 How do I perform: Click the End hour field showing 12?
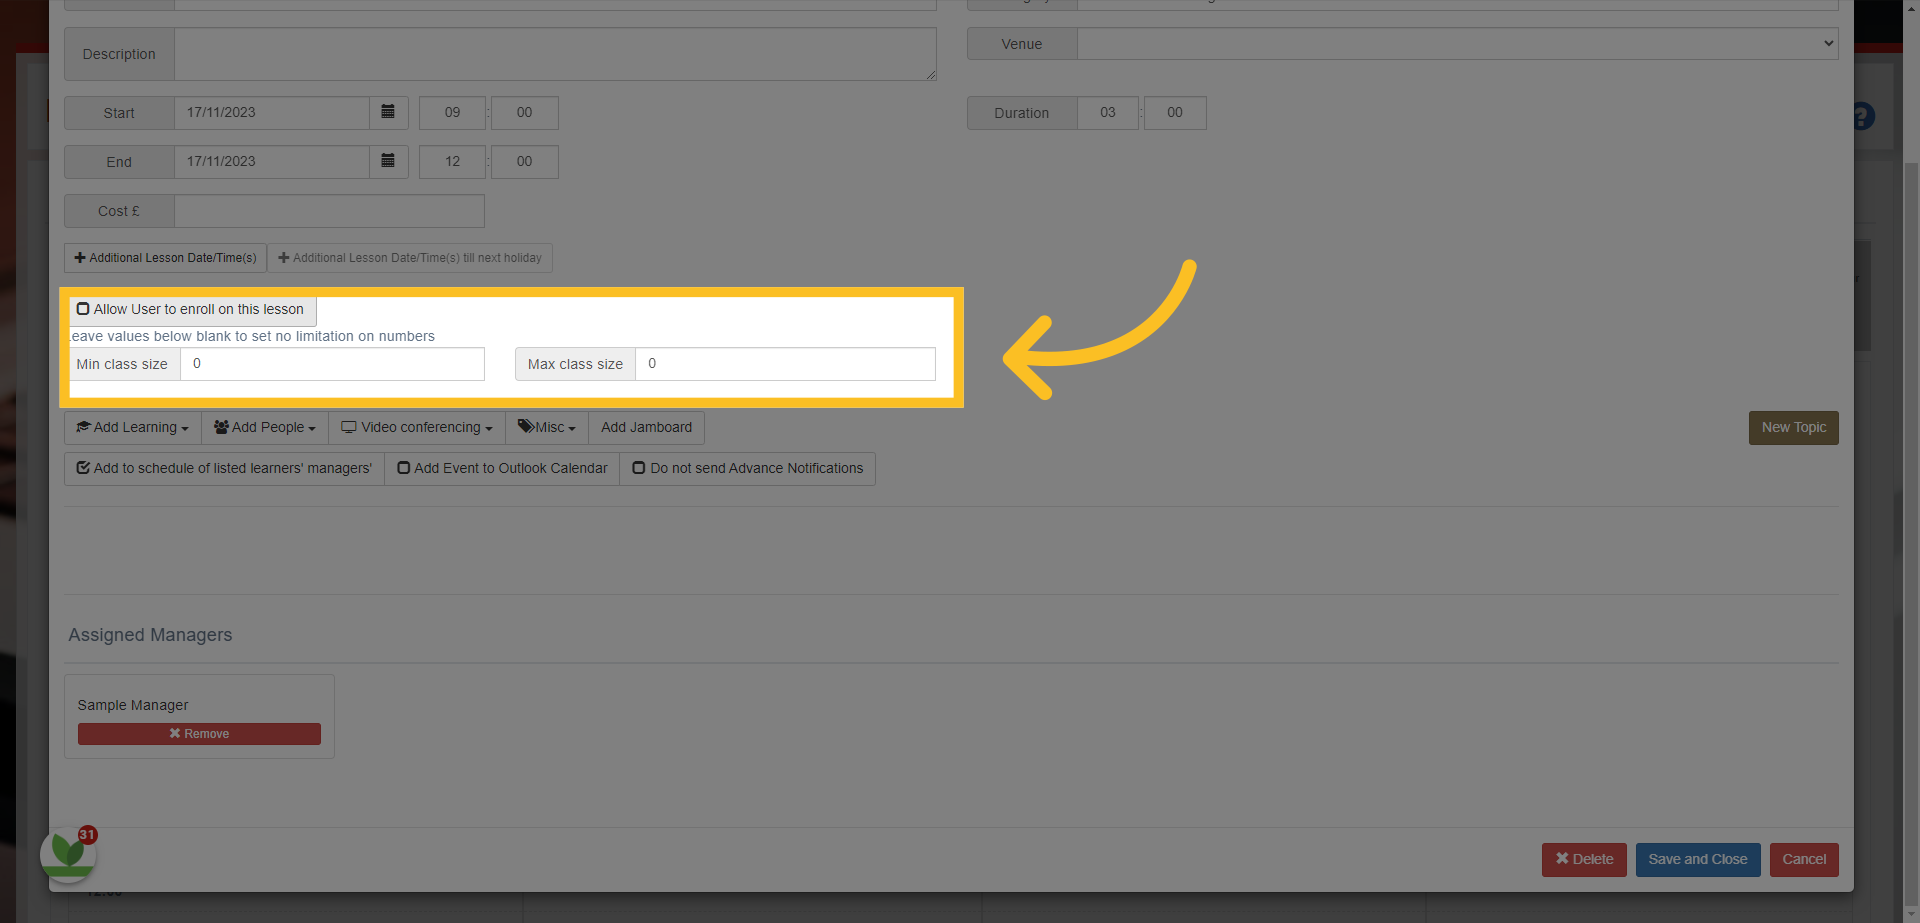tap(452, 161)
